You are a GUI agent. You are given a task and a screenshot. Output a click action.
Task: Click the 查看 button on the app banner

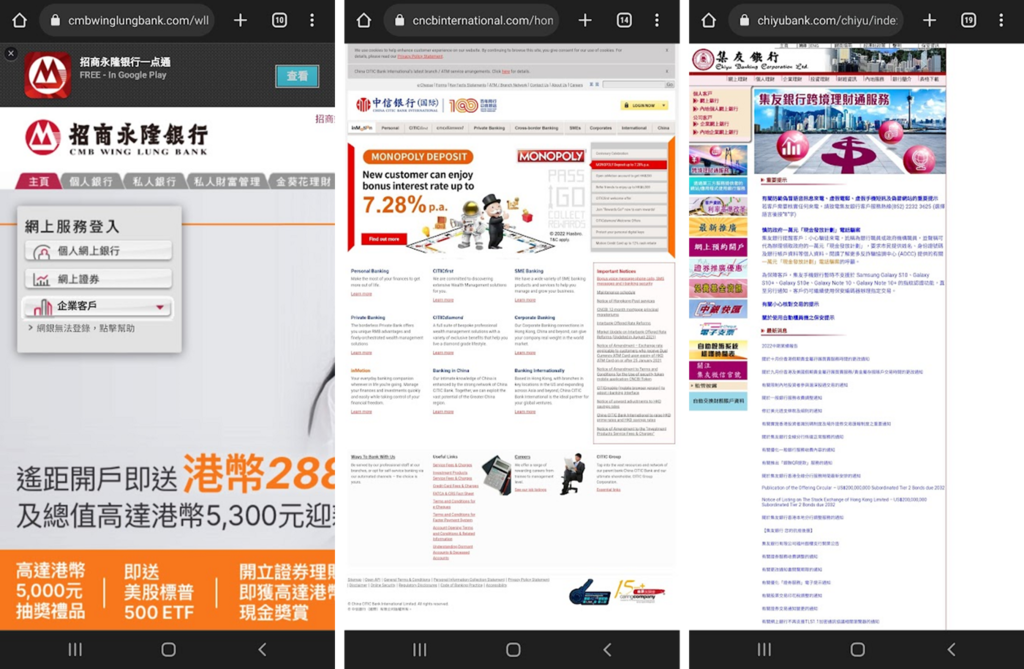point(297,76)
